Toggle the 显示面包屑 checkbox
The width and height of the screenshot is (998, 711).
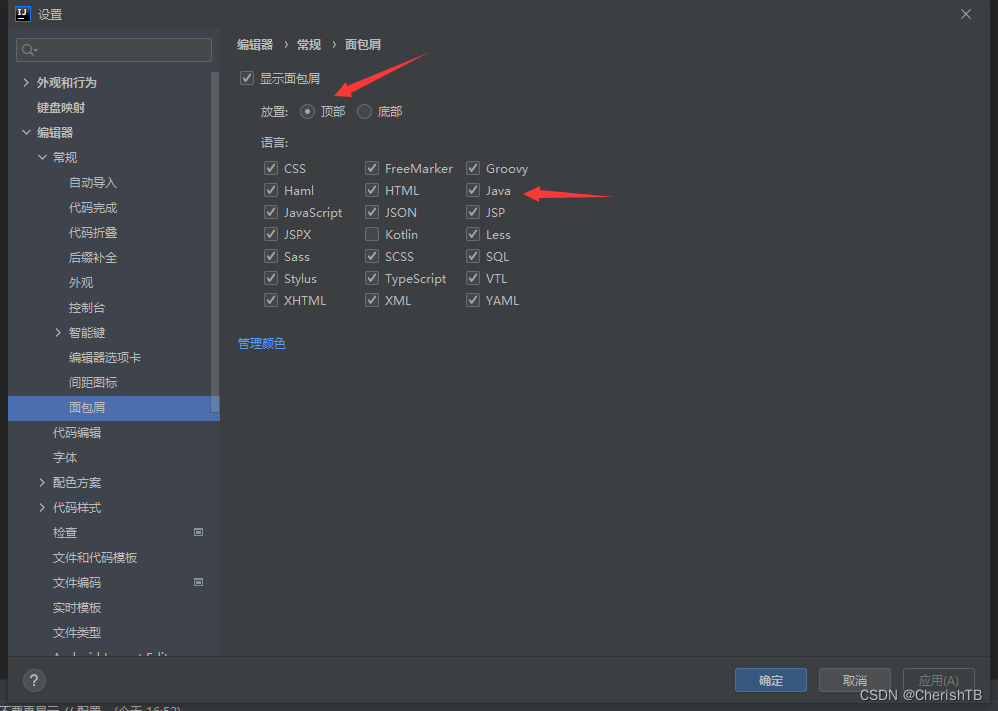pos(247,78)
